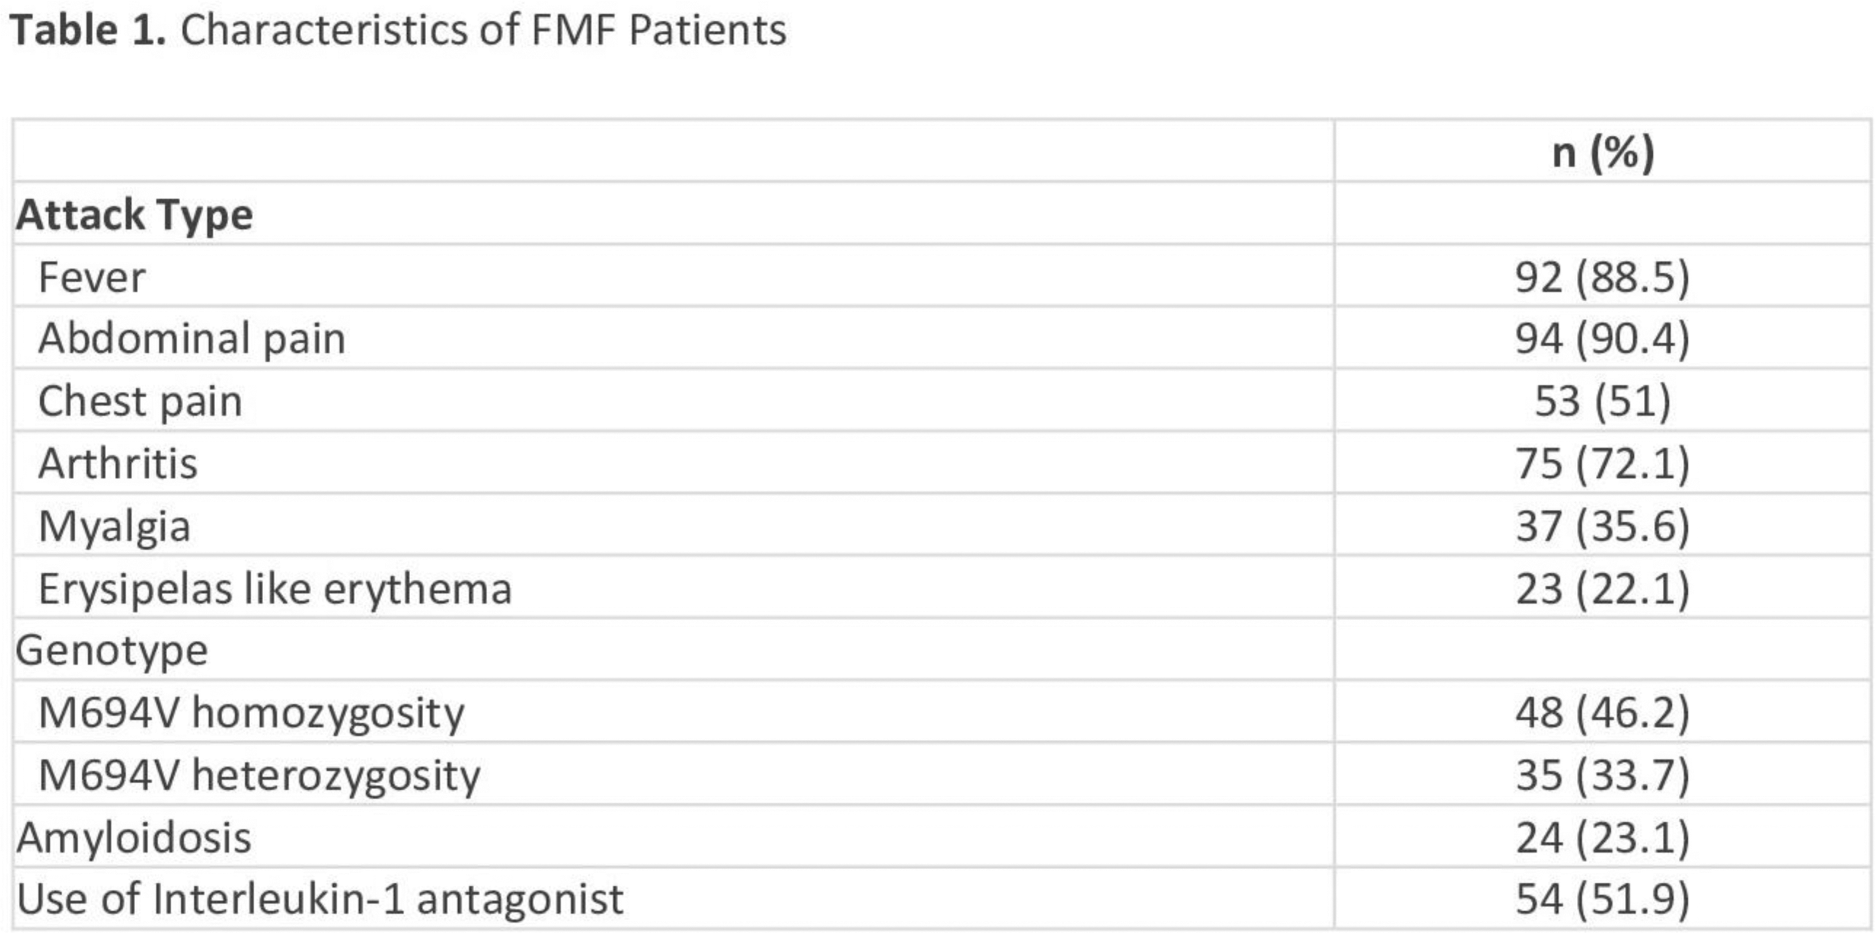Click the 'Myalgia' row label
1875x933 pixels.
[114, 527]
